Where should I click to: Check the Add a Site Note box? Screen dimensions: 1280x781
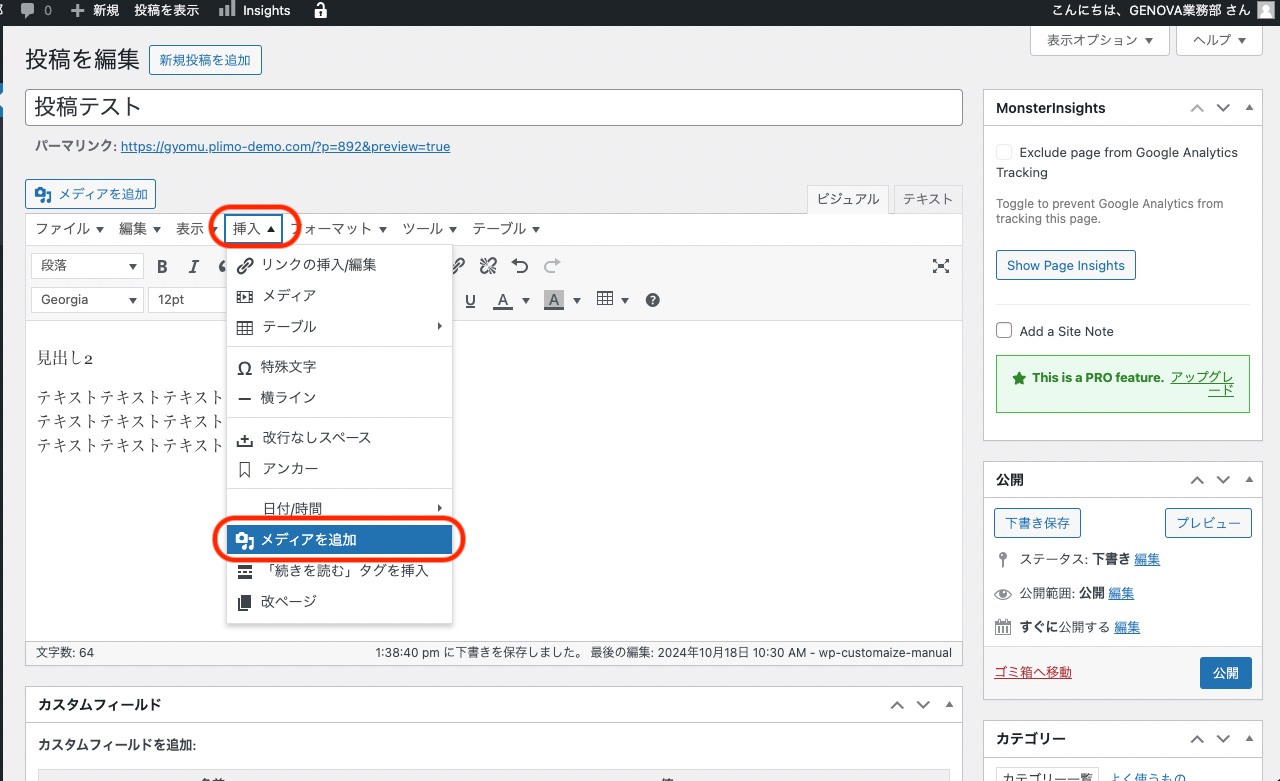(1004, 331)
